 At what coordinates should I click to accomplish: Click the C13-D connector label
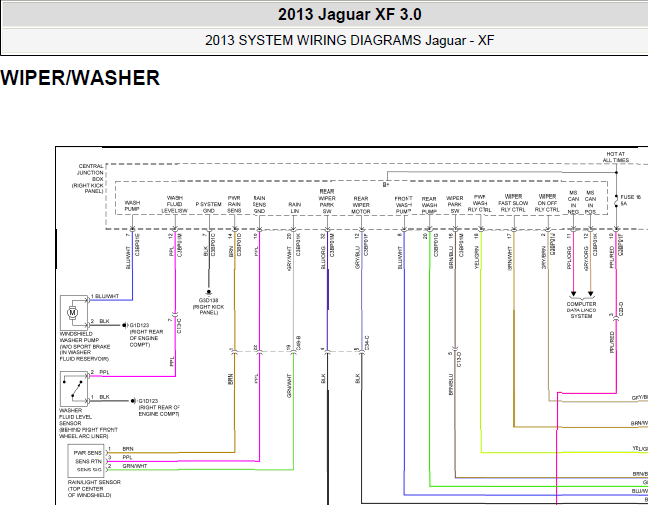pyautogui.click(x=459, y=360)
